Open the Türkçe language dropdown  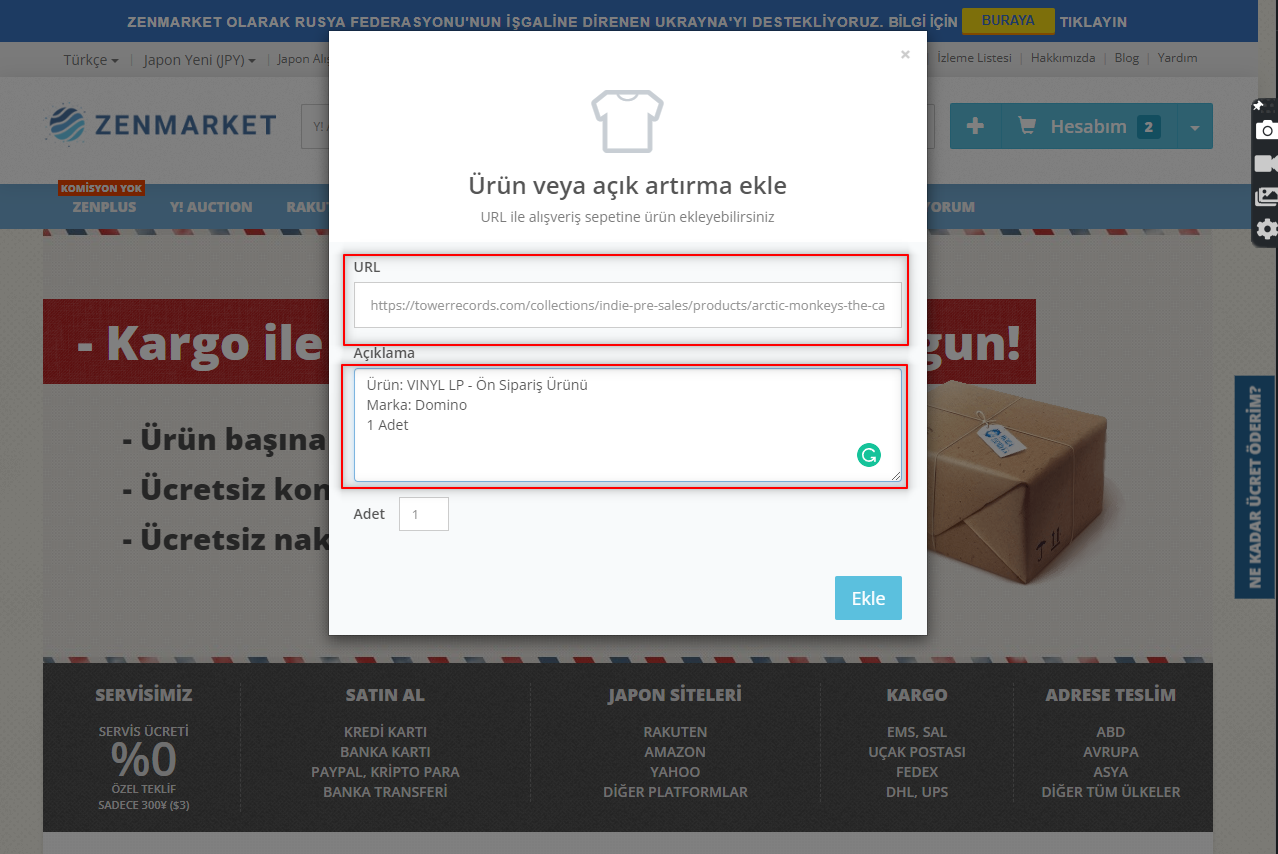point(91,59)
